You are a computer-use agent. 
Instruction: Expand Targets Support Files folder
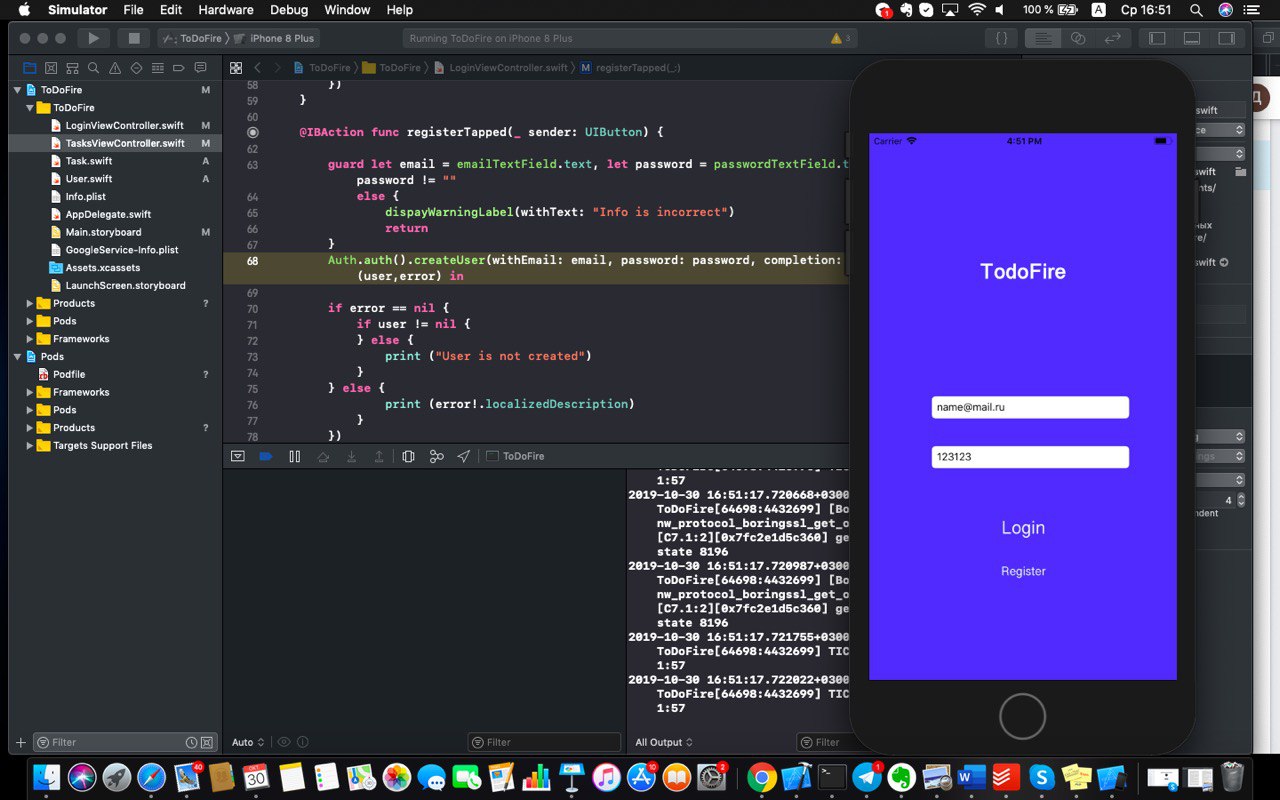pos(30,445)
